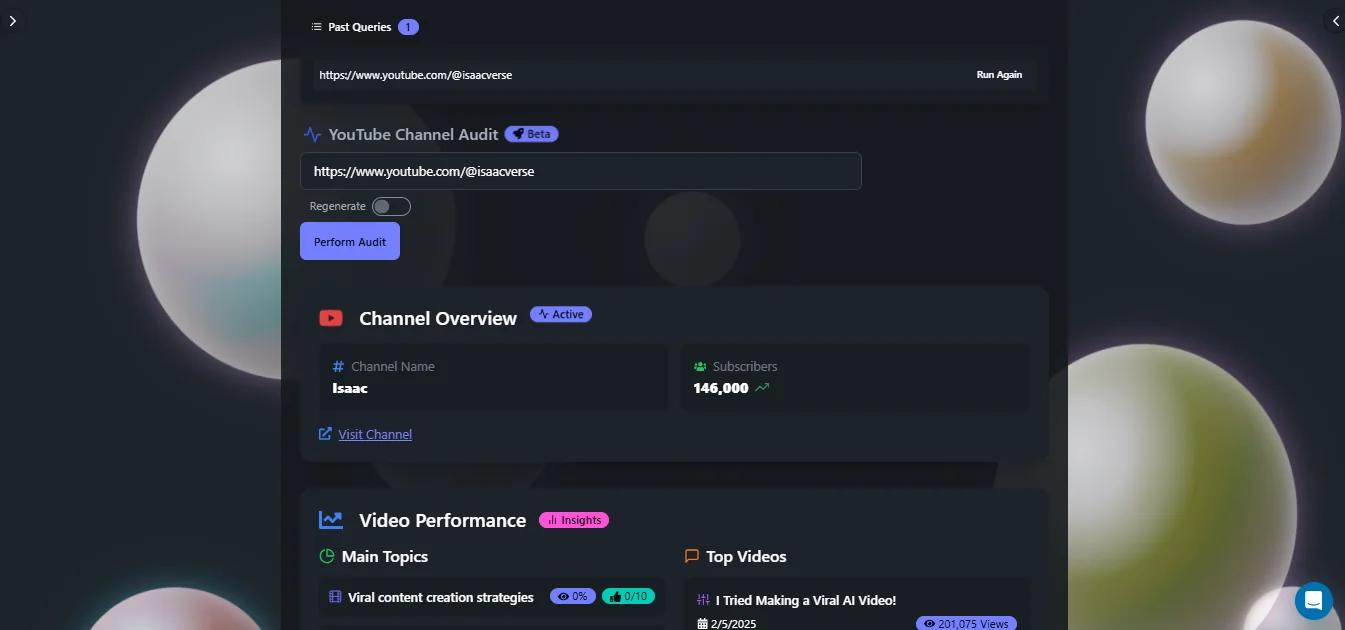Click the sliders icon beside Viral AI Video
The image size is (1345, 630).
point(703,600)
